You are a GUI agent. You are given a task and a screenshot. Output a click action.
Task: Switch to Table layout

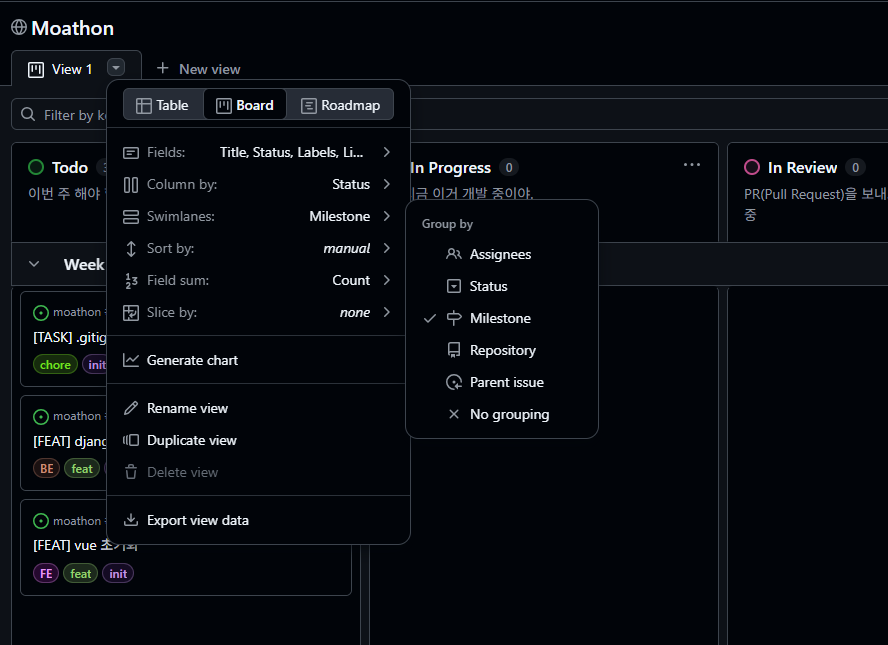click(163, 105)
